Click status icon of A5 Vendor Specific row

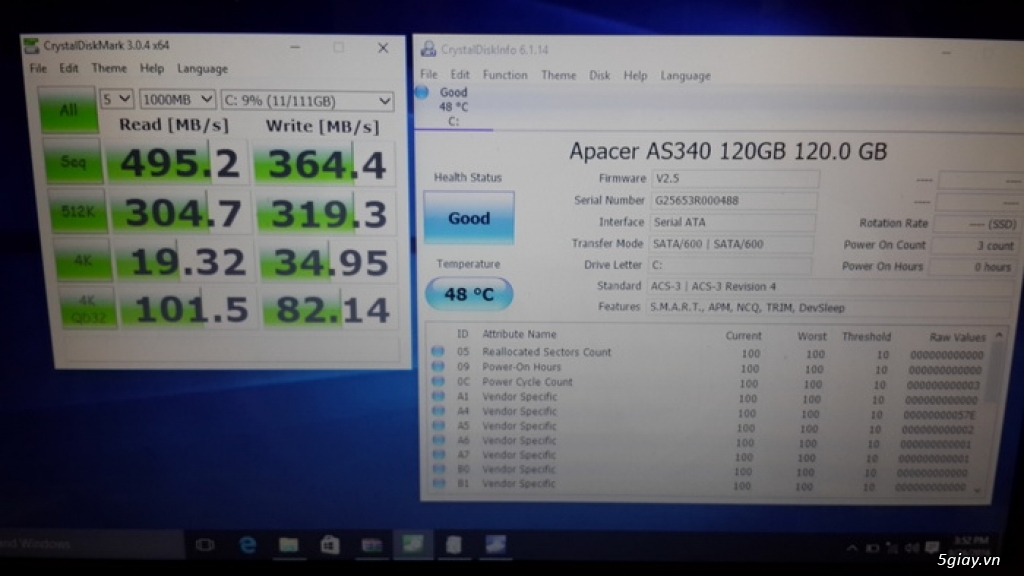[439, 425]
